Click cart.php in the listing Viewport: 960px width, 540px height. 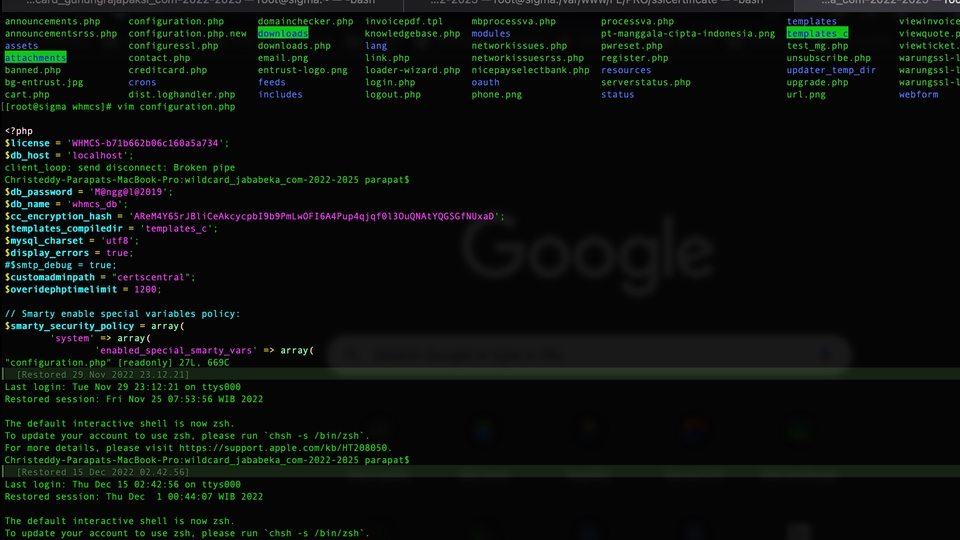coord(28,95)
